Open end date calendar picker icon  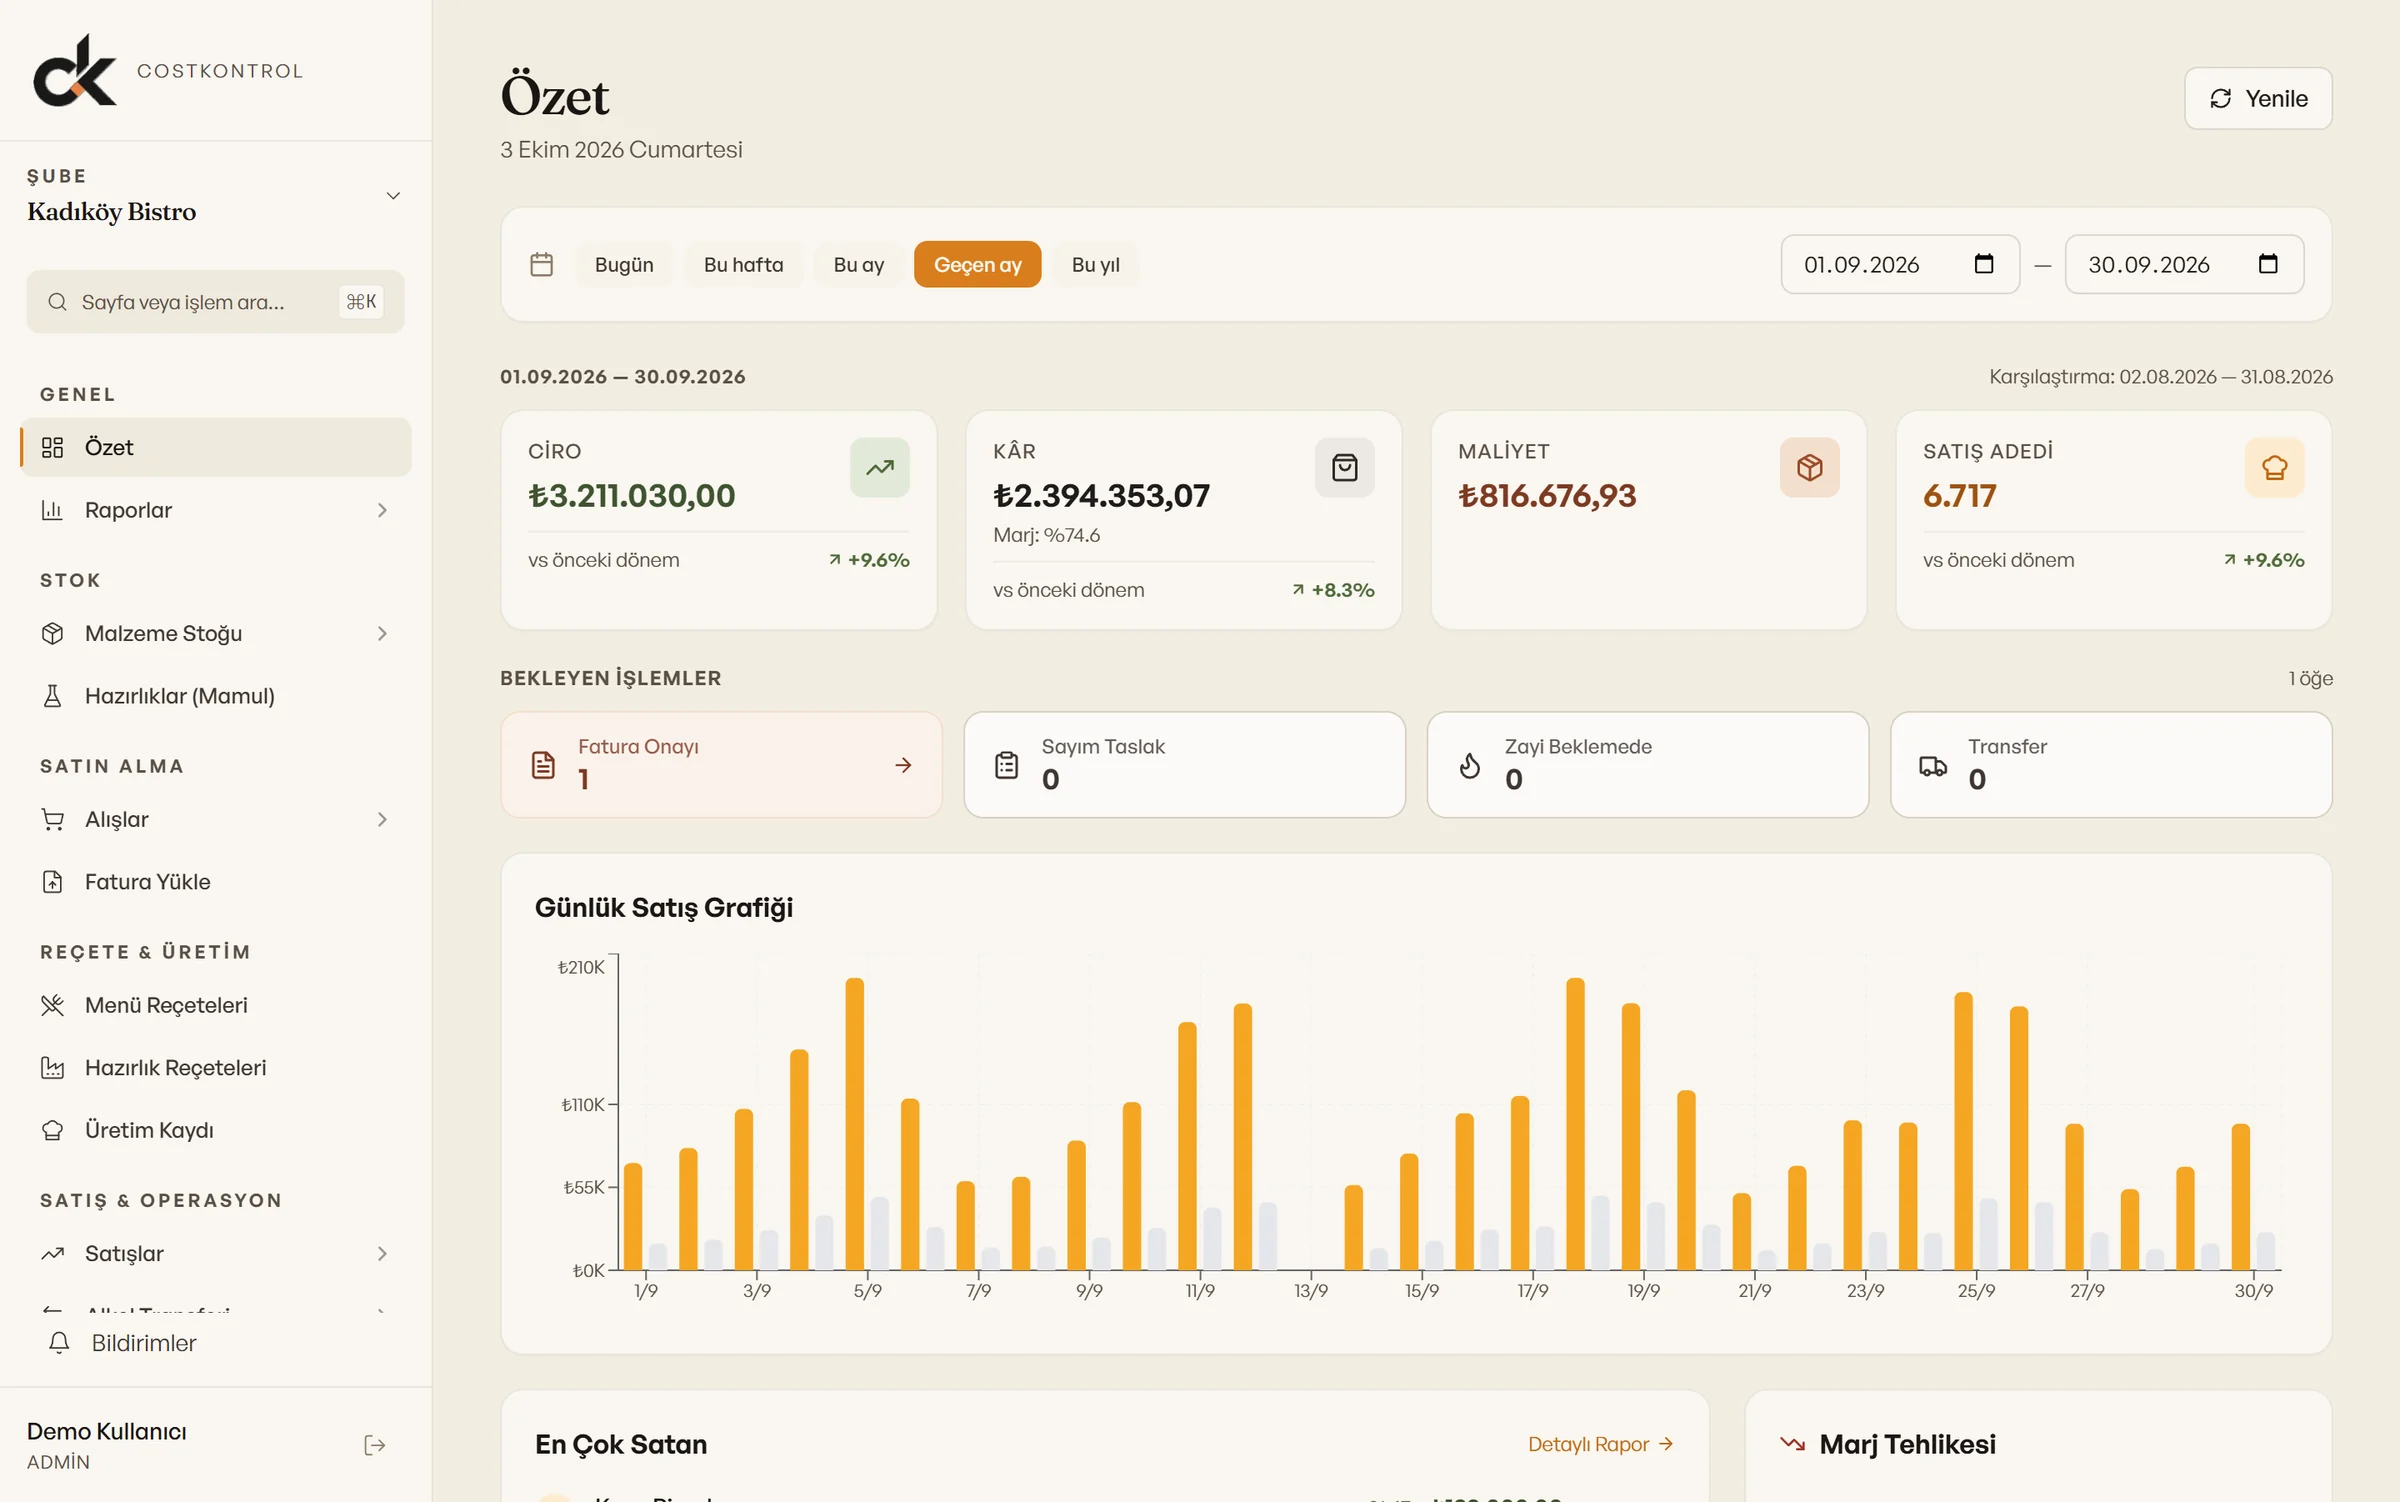click(x=2268, y=264)
